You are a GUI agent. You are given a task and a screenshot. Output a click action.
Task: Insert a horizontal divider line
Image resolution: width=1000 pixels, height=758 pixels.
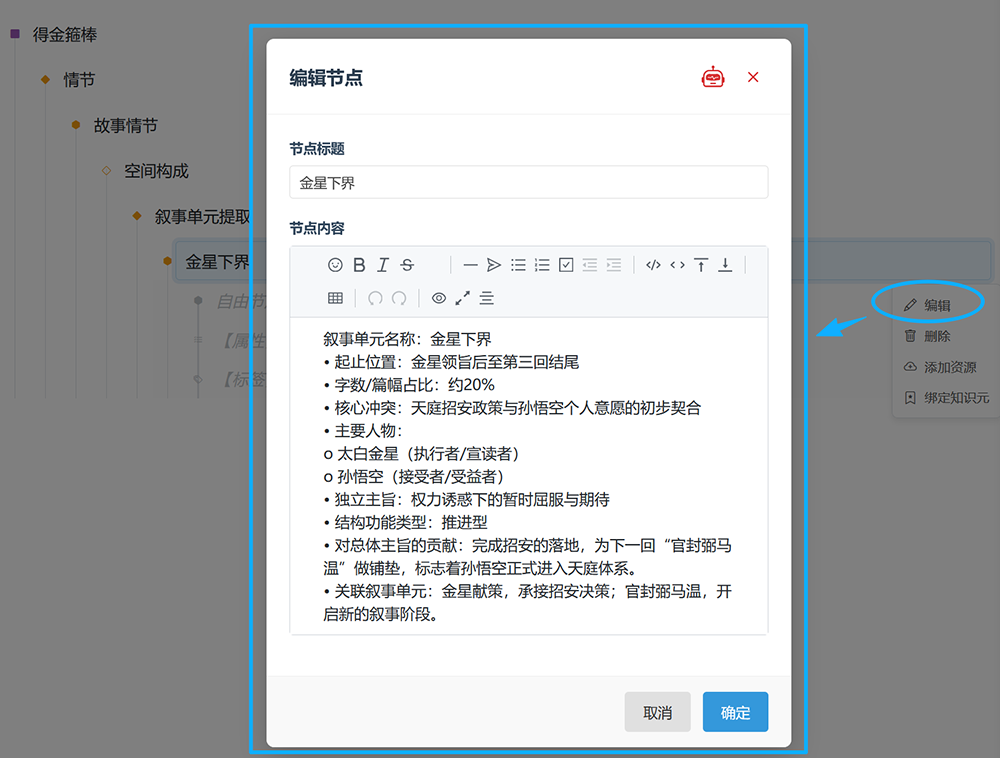pos(471,265)
